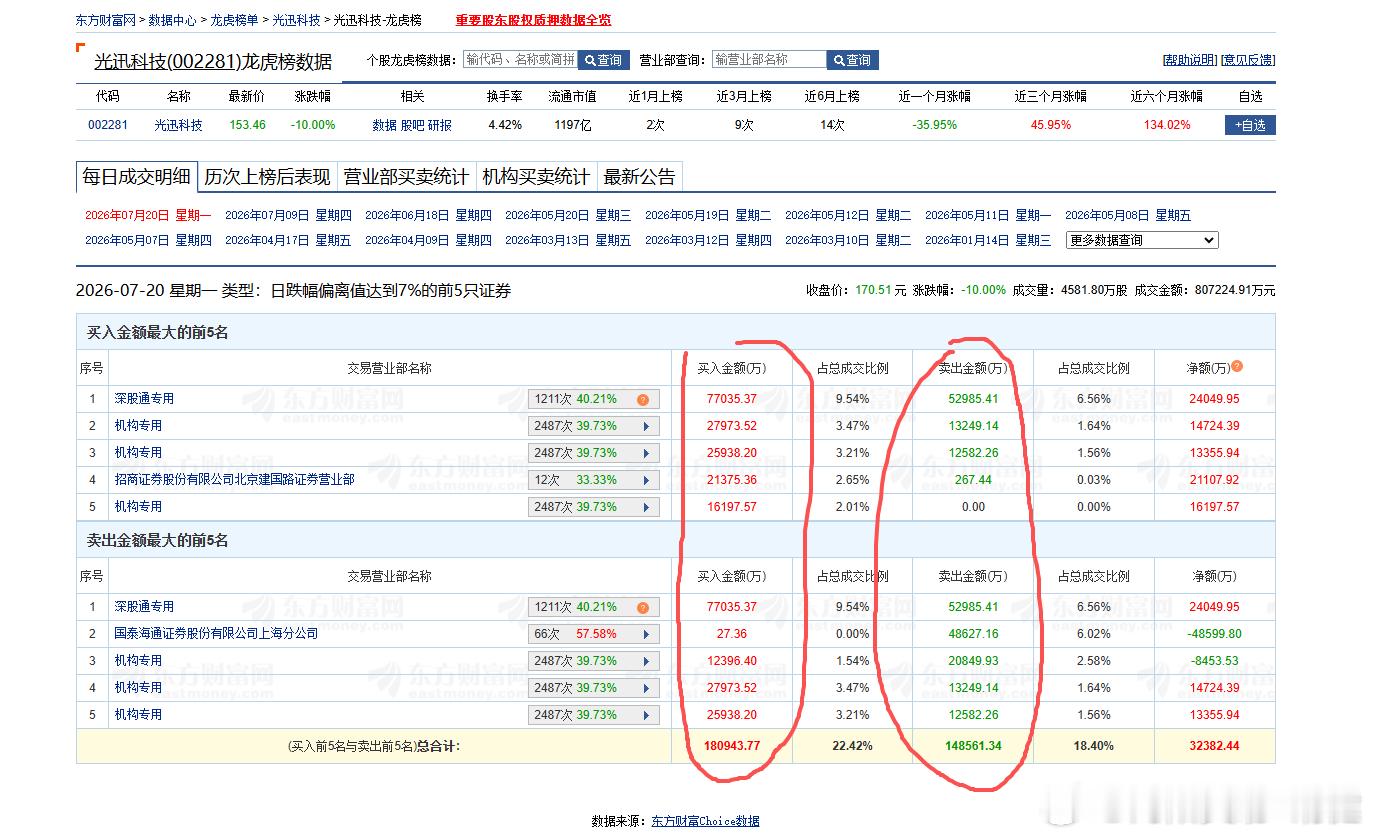Image resolution: width=1374 pixels, height=840 pixels.
Task: Click arrow icon on 12次 33.33% button
Action: (x=646, y=480)
